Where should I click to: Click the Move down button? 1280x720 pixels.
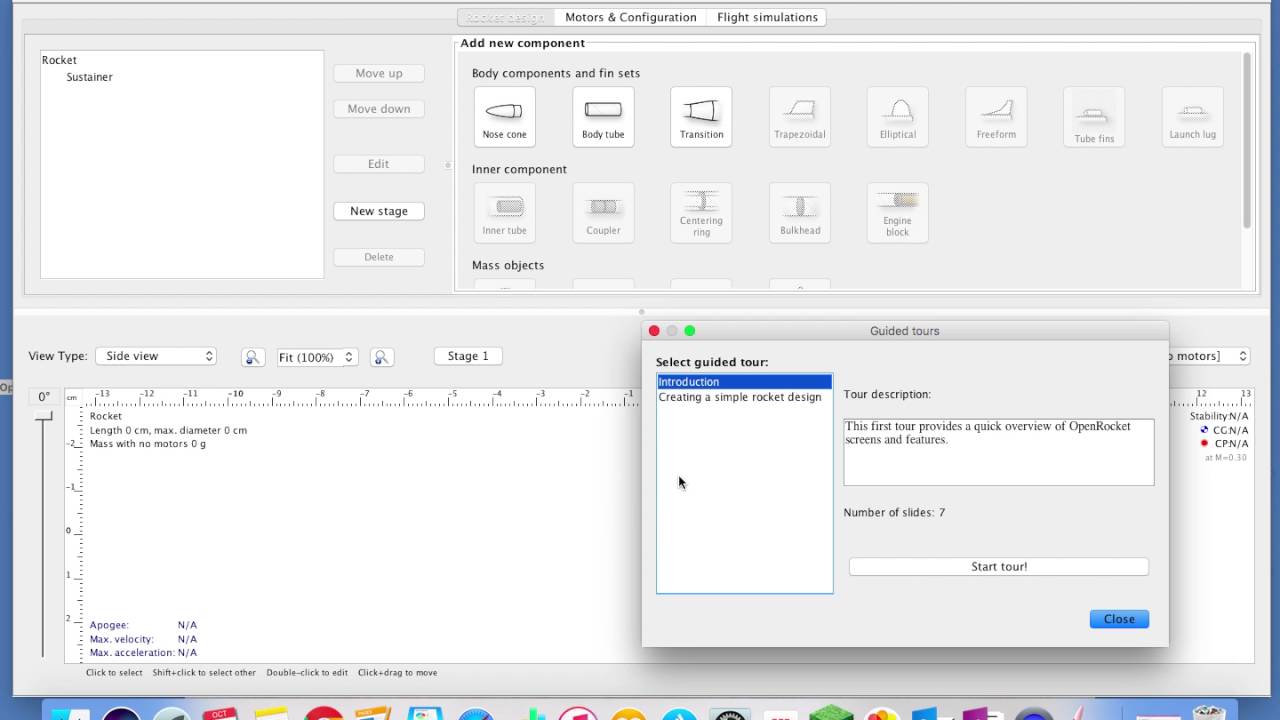click(x=379, y=109)
